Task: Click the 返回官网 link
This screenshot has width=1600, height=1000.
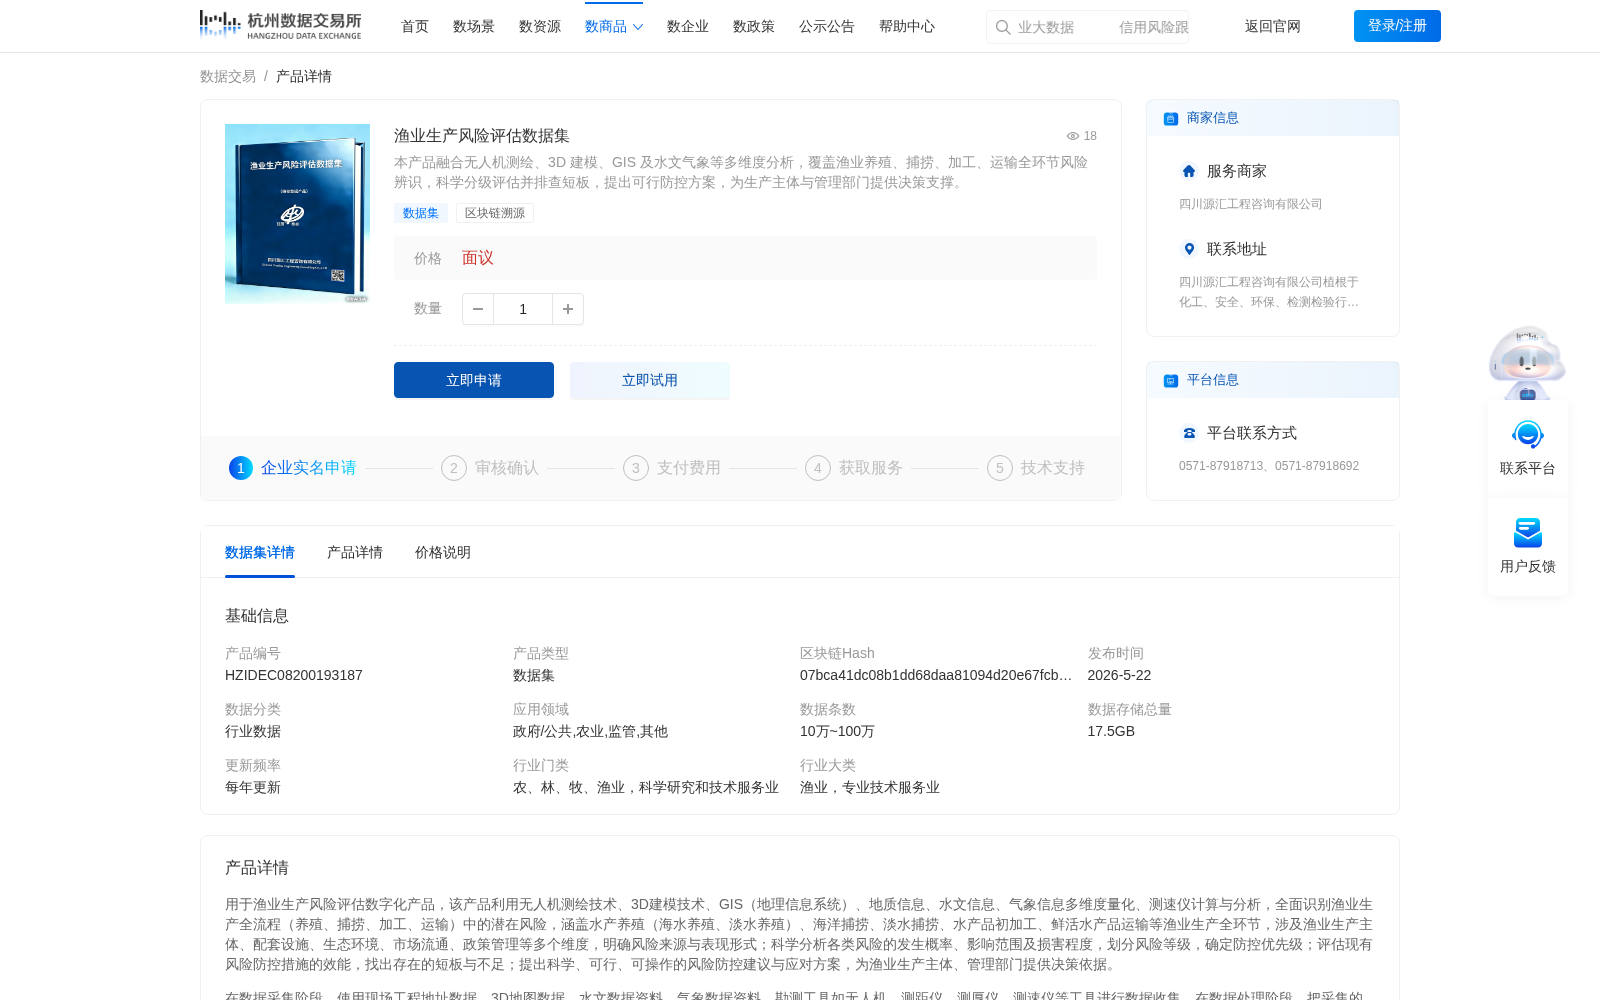Action: (x=1273, y=26)
